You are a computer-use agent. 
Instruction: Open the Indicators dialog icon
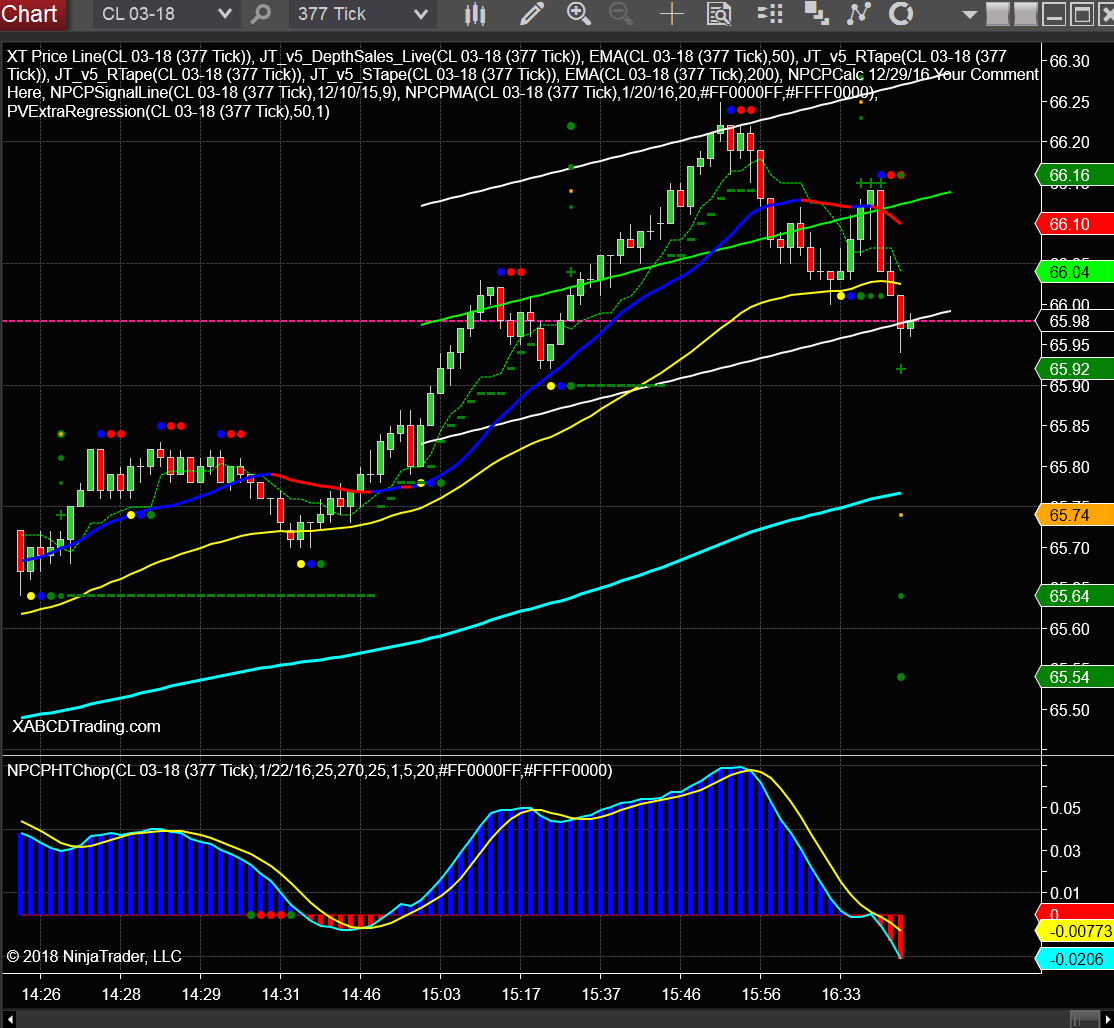coord(859,13)
